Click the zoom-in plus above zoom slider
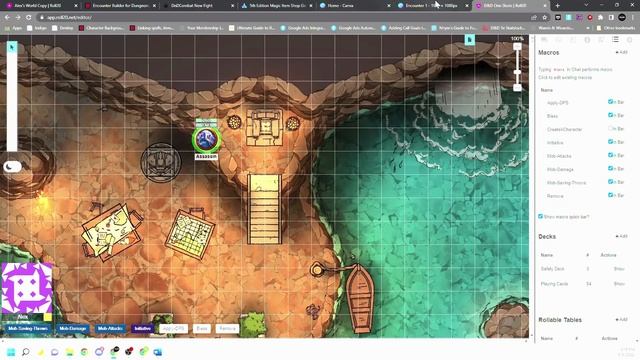The image size is (640, 360). 517,47
